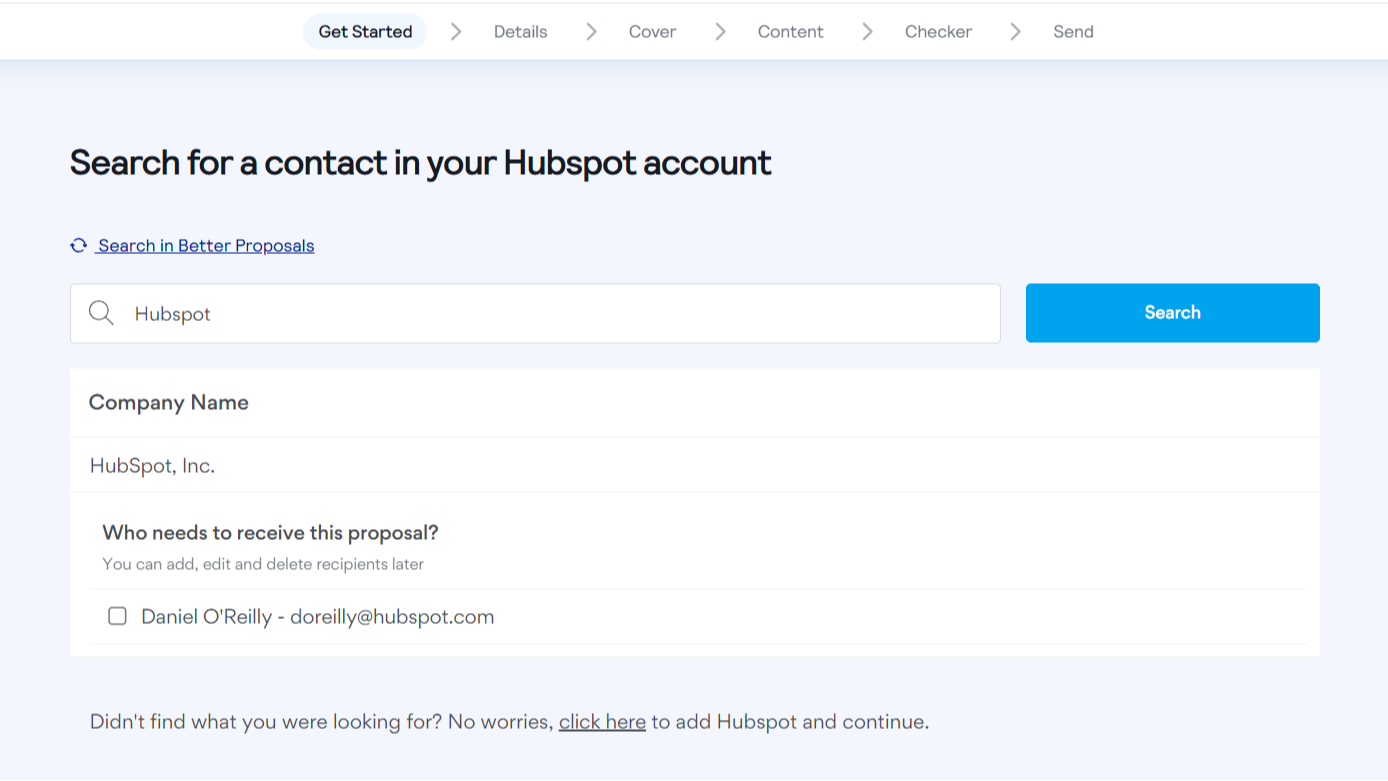The width and height of the screenshot is (1388, 781).
Task: Click chevron arrow between Get Started and Details
Action: [x=456, y=32]
